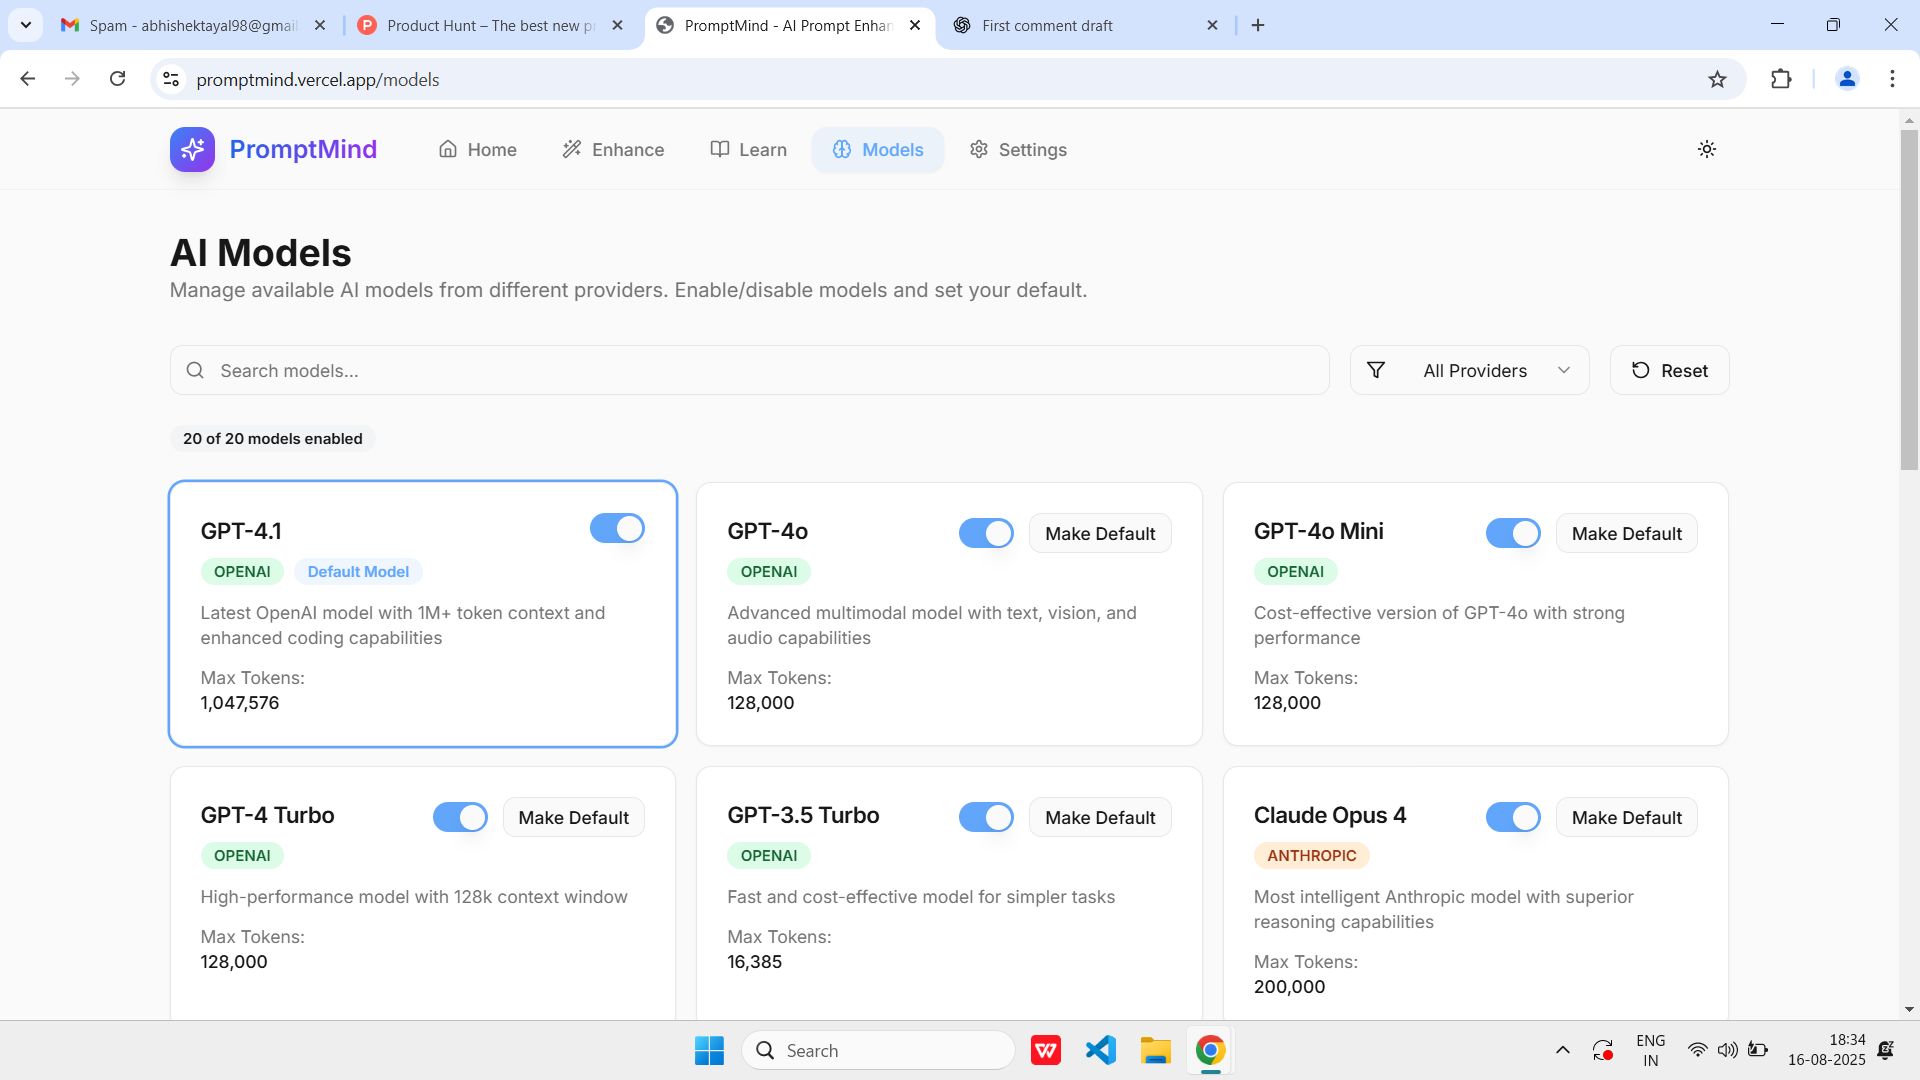The width and height of the screenshot is (1920, 1080).
Task: Reload the page
Action: pos(117,79)
